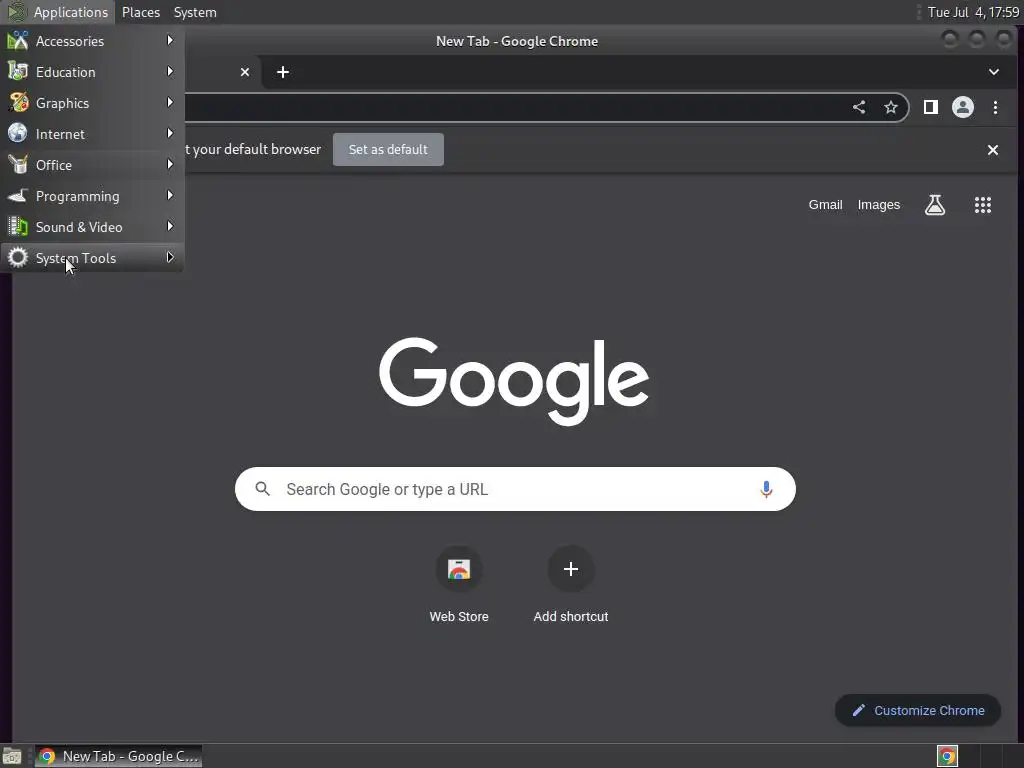The height and width of the screenshot is (768, 1024).
Task: Share this page icon in address bar
Action: pyautogui.click(x=859, y=107)
